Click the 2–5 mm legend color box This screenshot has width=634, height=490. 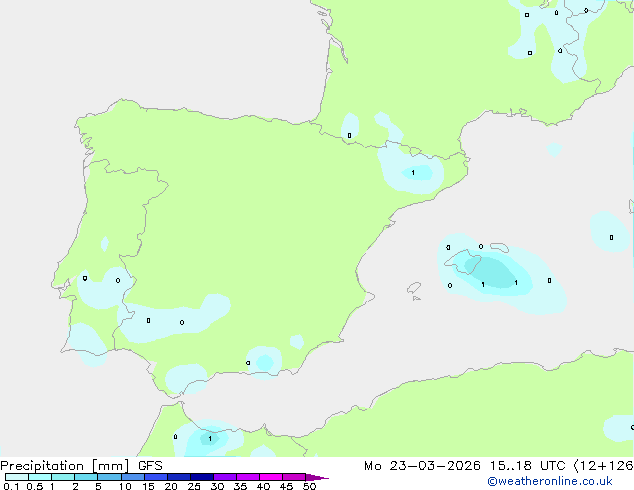pyautogui.click(x=86, y=477)
